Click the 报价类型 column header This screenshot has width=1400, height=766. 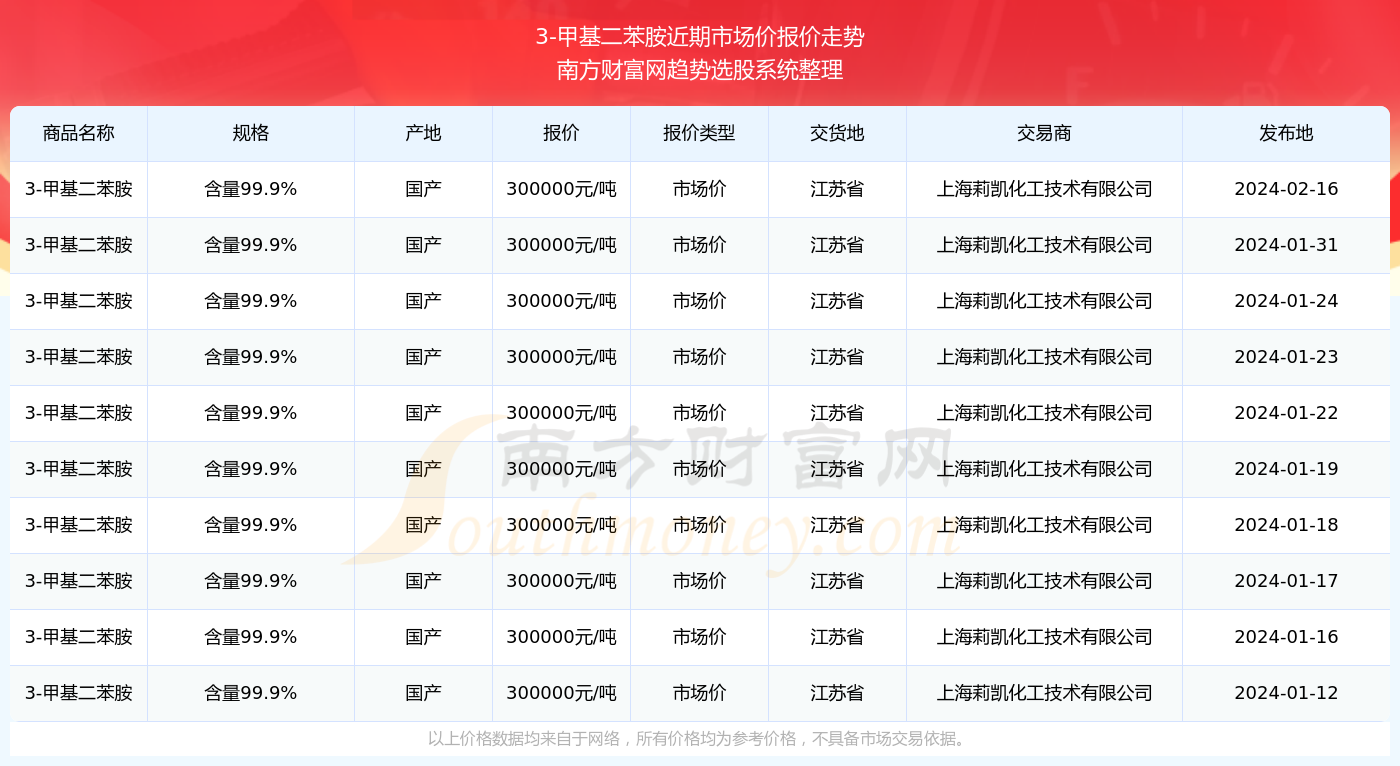[x=699, y=133]
